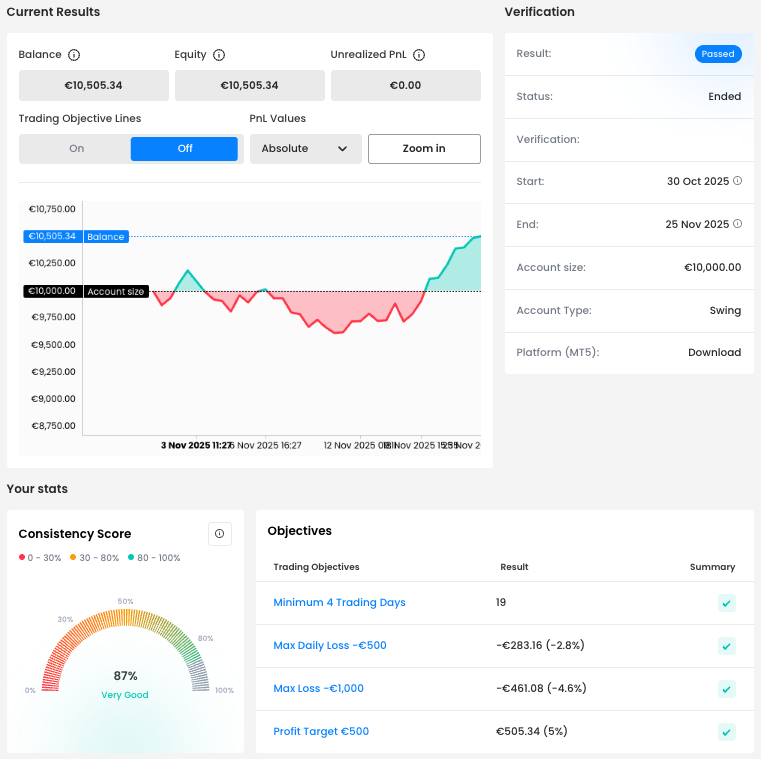The width and height of the screenshot is (761, 759).
Task: Click the Zoom in button
Action: tap(424, 149)
